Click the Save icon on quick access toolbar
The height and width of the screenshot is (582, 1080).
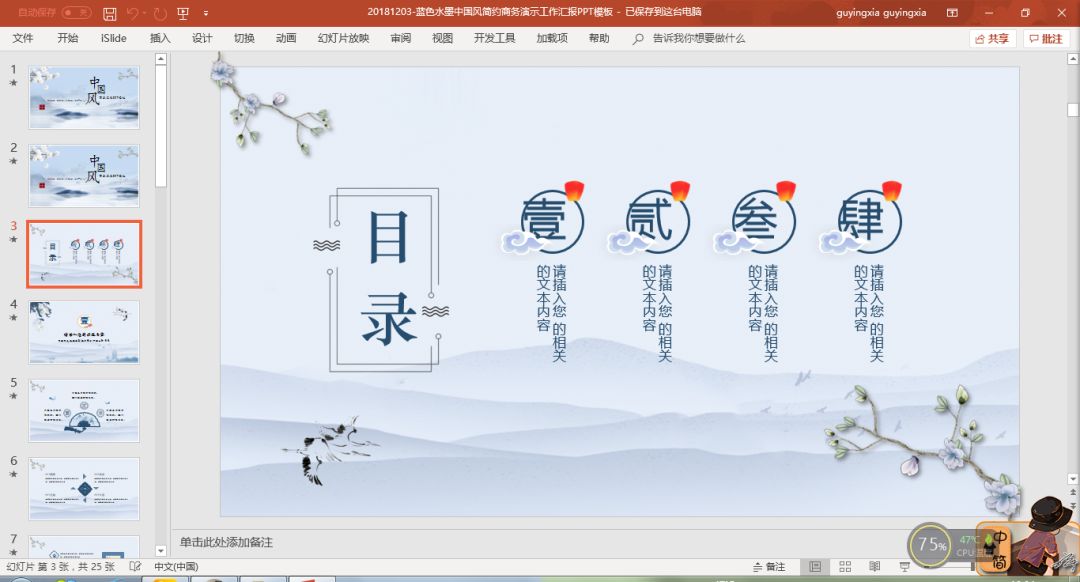point(110,13)
